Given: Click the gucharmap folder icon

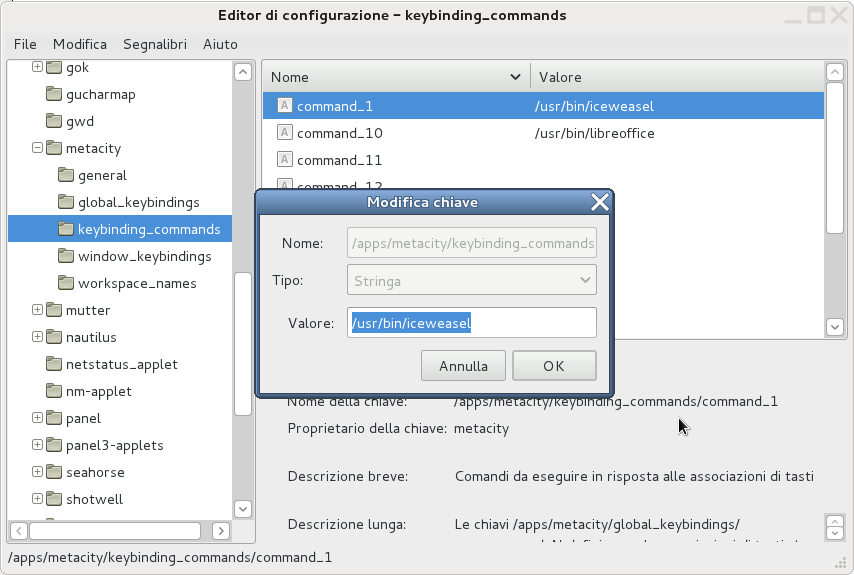Looking at the screenshot, I should tap(54, 95).
